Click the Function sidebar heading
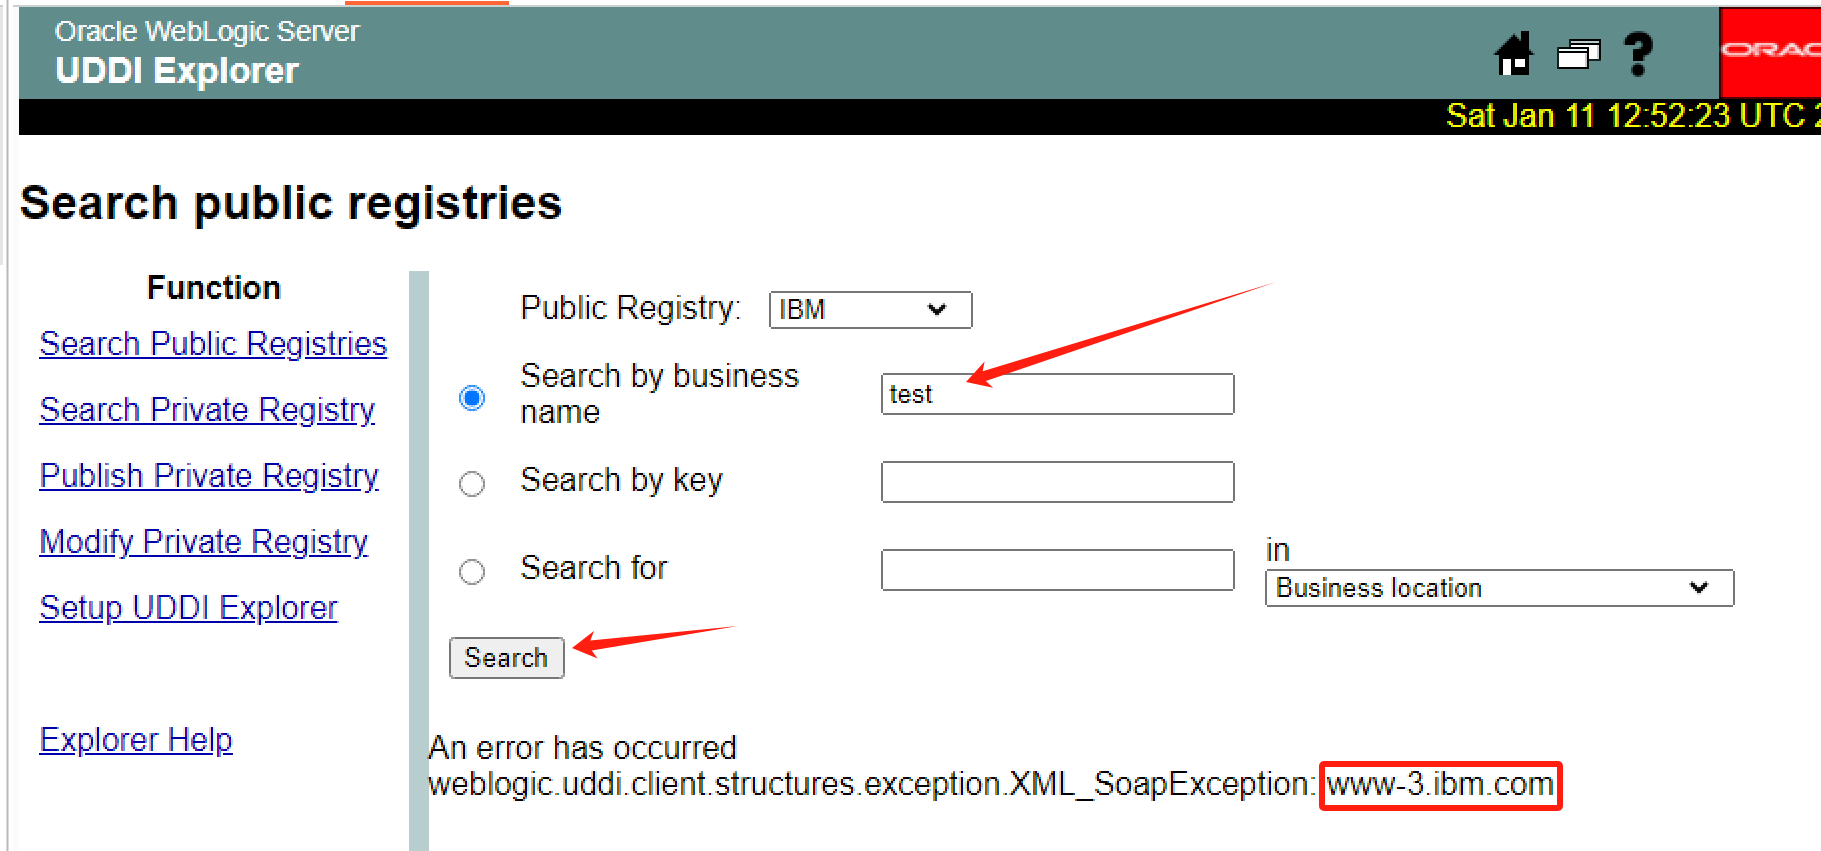The image size is (1821, 851). click(x=214, y=288)
